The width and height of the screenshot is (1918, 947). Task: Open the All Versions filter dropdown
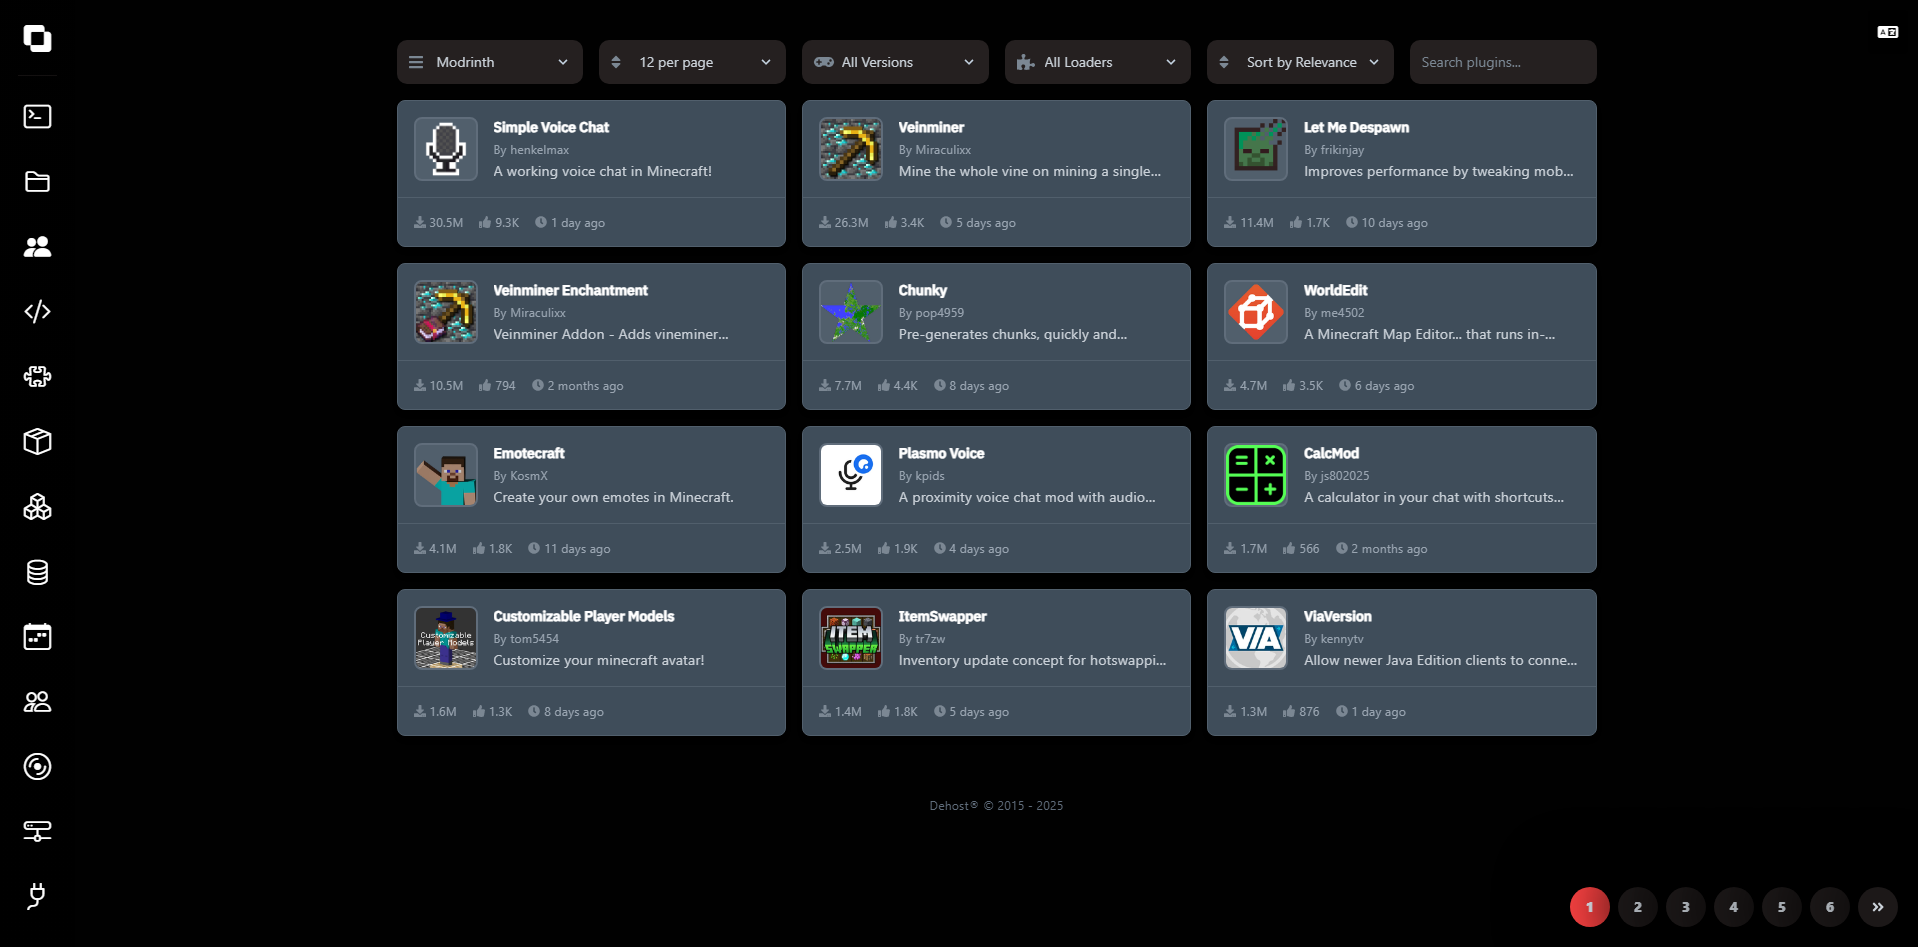pyautogui.click(x=894, y=62)
